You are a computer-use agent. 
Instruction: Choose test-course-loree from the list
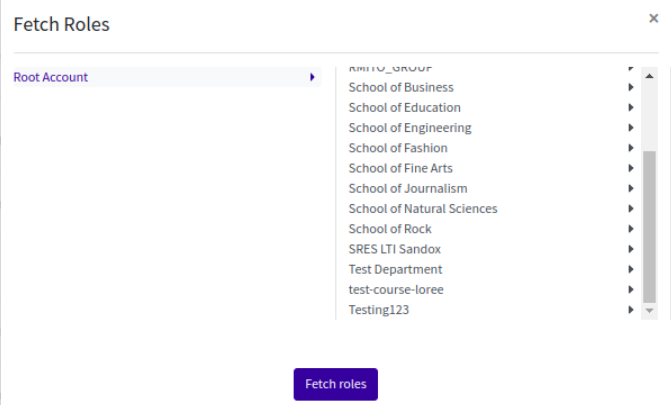(x=396, y=289)
